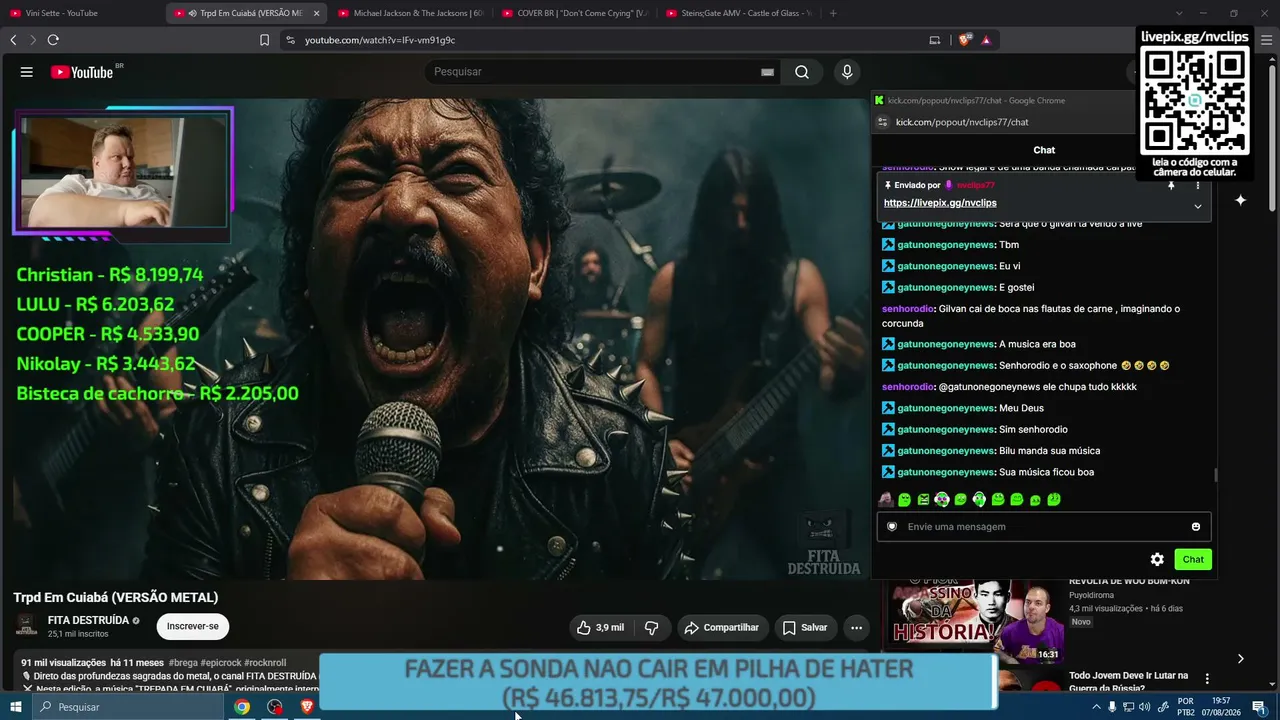Click username senhorodio in Gilvan cai message
The height and width of the screenshot is (720, 1280).
click(x=908, y=309)
